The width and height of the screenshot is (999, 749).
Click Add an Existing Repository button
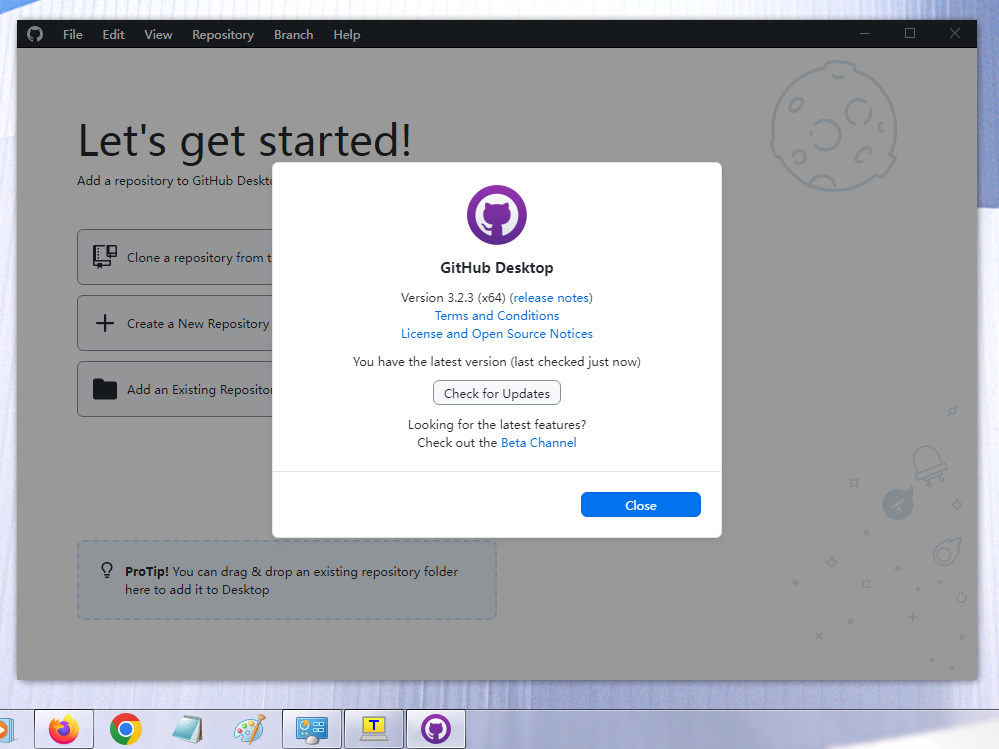click(175, 389)
